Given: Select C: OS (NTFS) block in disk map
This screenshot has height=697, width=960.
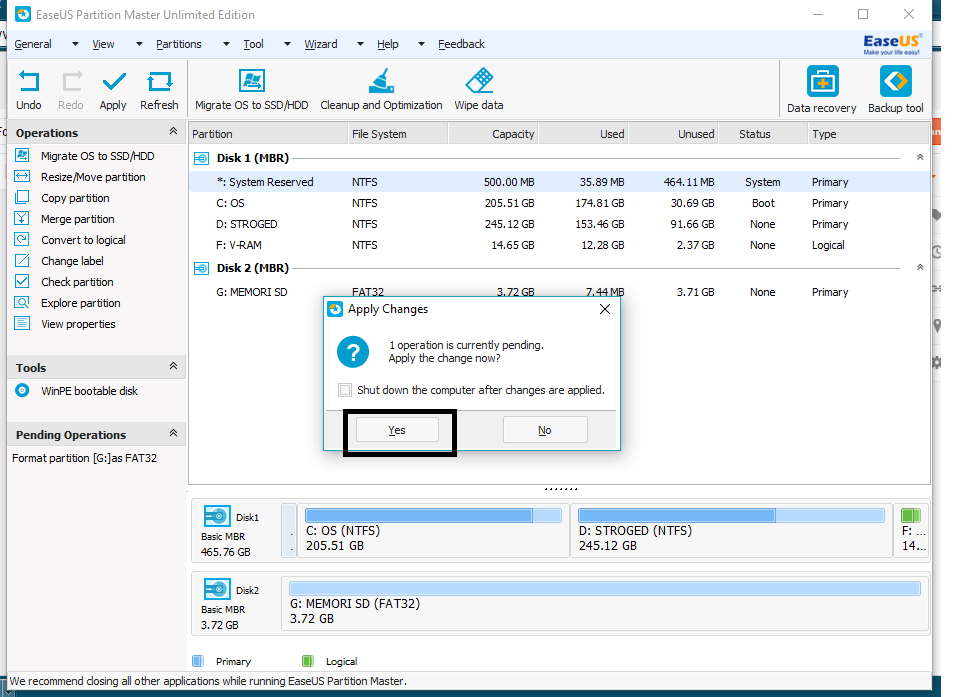Looking at the screenshot, I should point(433,530).
